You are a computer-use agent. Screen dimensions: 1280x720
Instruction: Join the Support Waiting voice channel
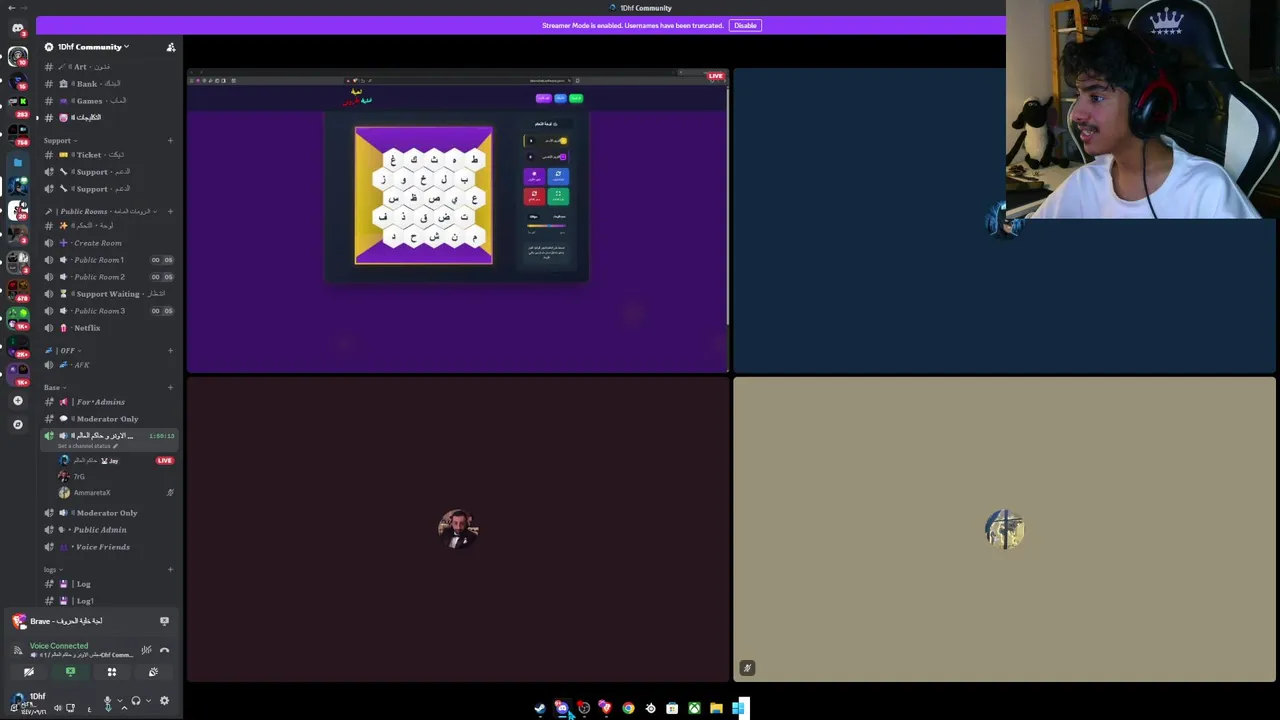tap(110, 294)
